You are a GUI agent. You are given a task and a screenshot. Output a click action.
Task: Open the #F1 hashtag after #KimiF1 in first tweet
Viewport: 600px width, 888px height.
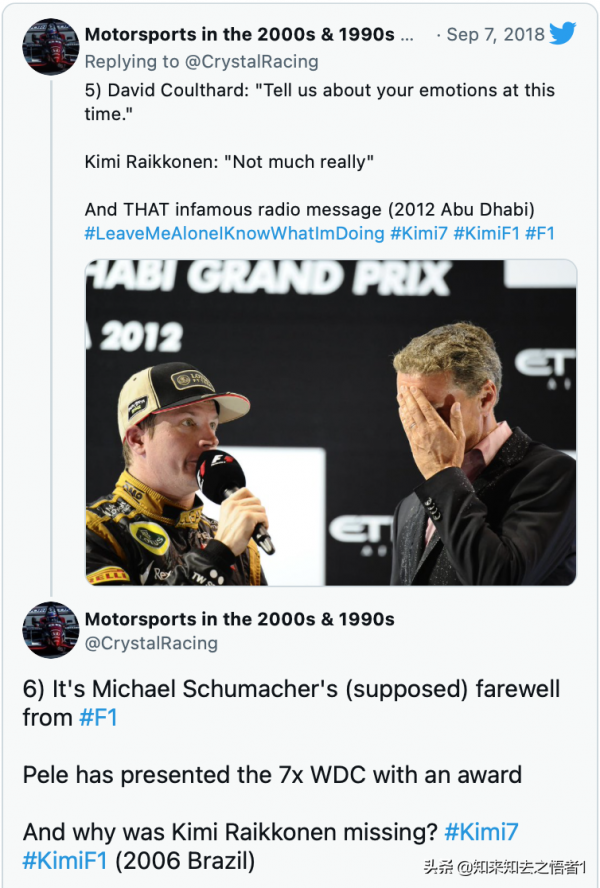(x=541, y=233)
